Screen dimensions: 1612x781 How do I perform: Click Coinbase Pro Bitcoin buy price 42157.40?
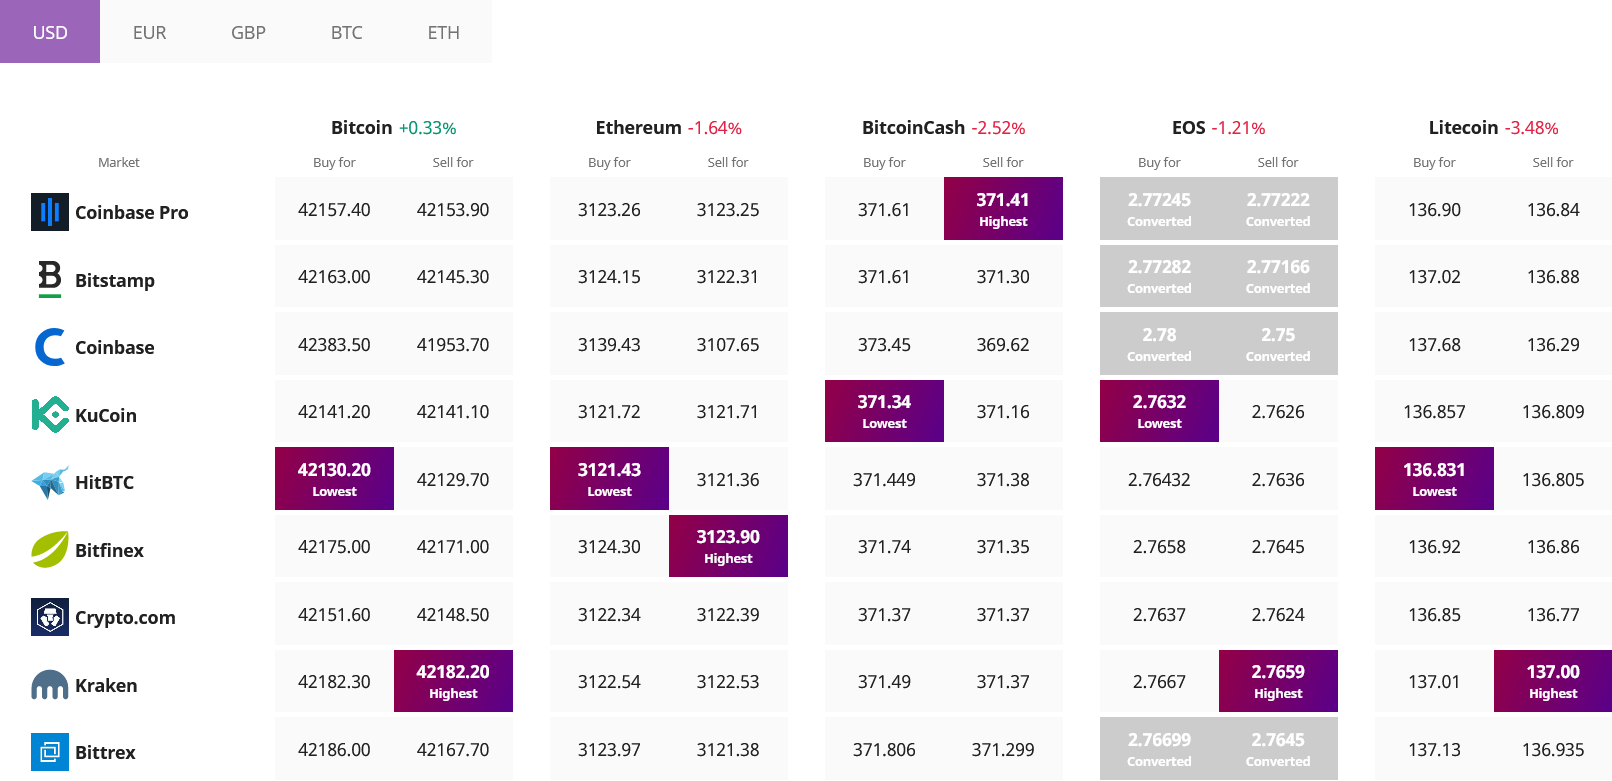[x=334, y=210]
